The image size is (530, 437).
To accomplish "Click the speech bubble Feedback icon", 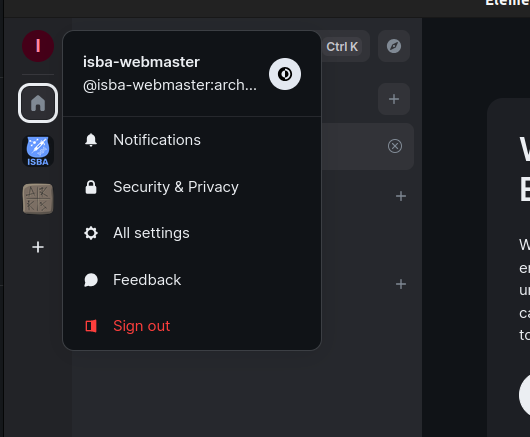I will pyautogui.click(x=91, y=280).
